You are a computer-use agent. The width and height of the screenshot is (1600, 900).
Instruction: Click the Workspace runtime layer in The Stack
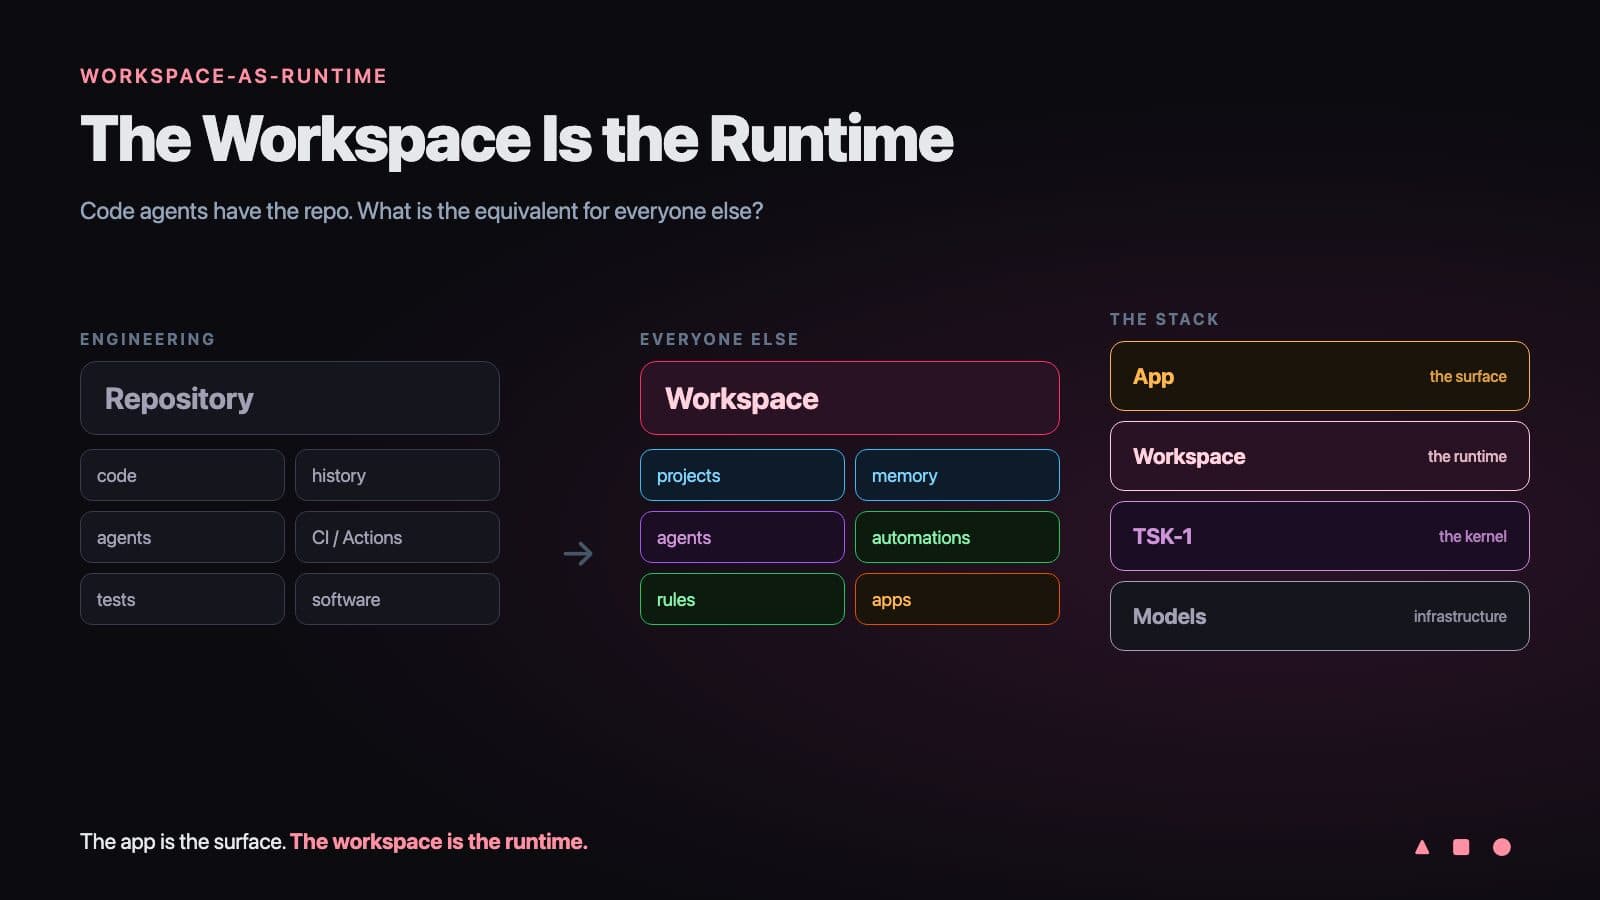click(1320, 456)
